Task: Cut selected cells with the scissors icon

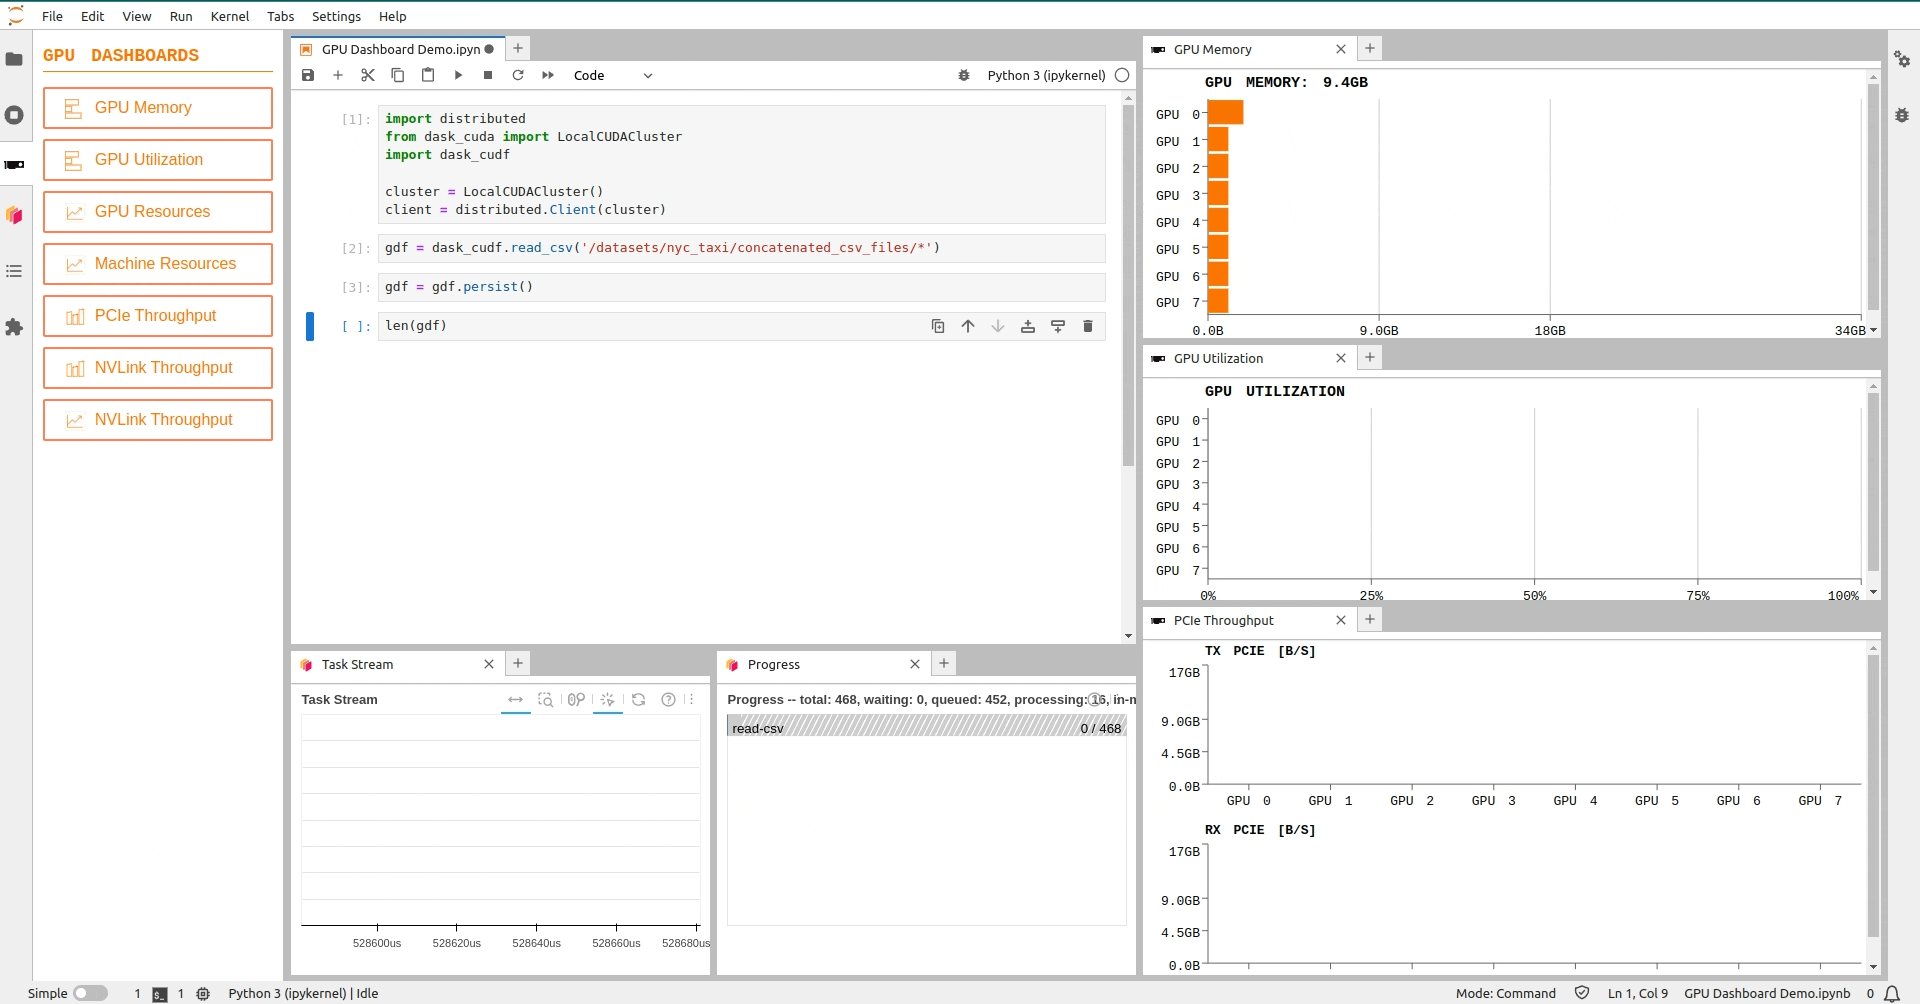Action: tap(367, 75)
